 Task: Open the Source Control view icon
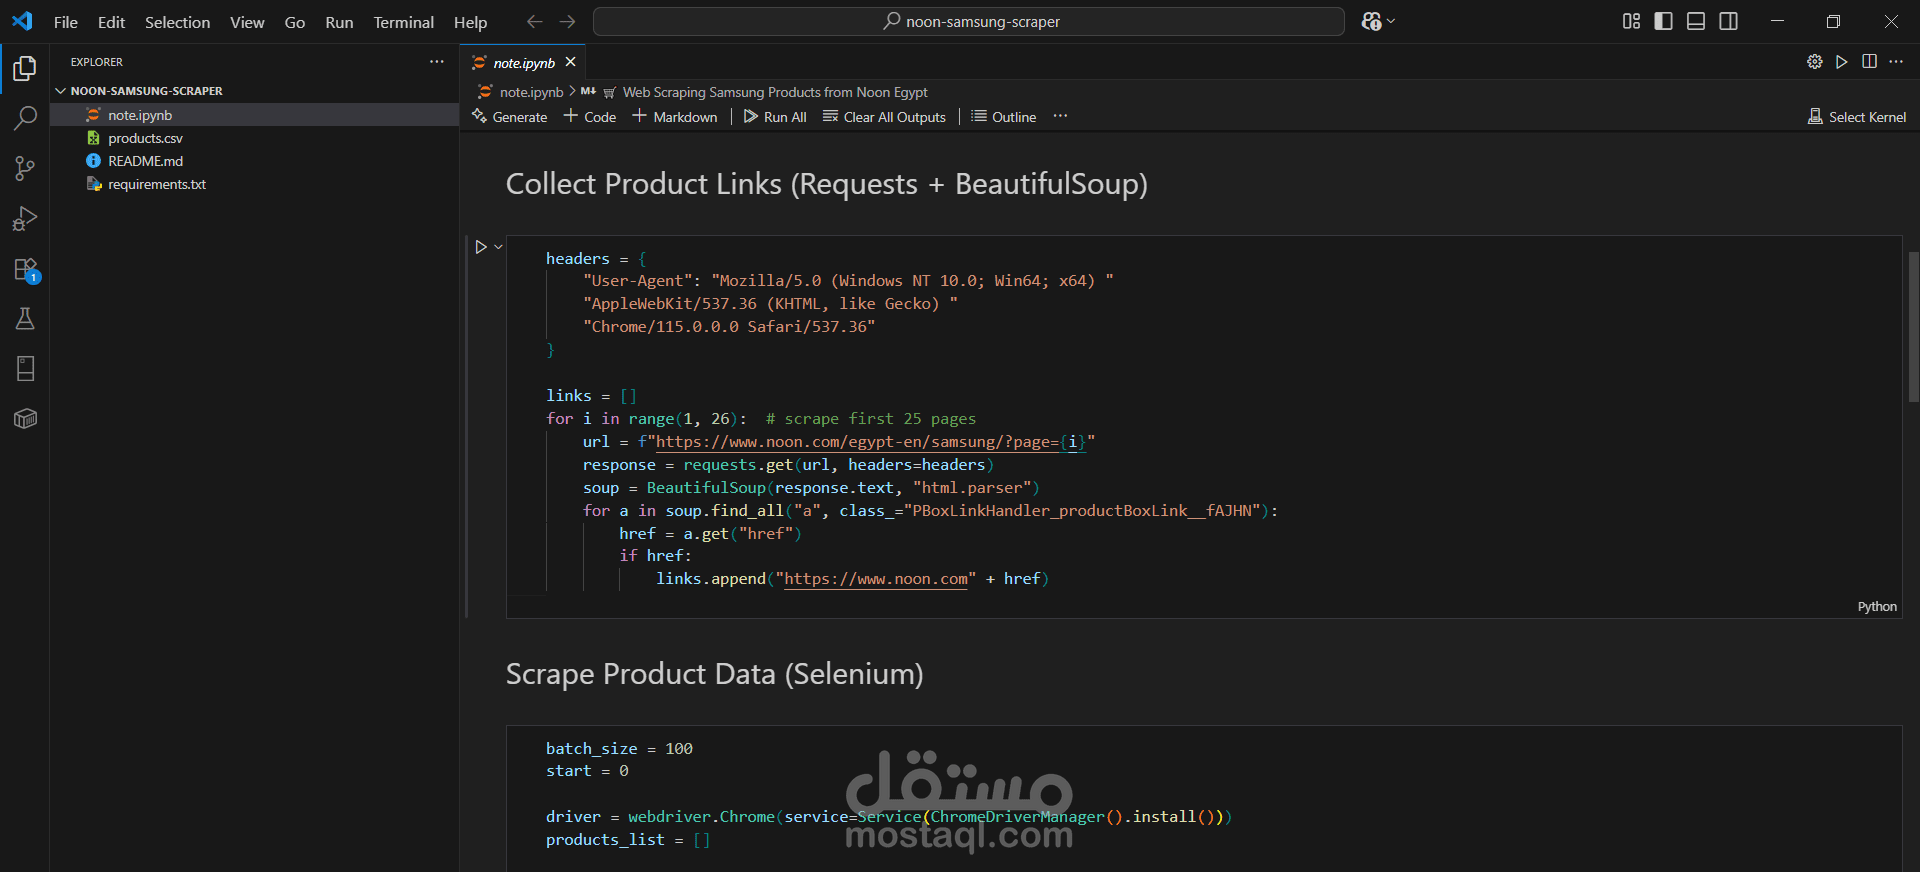[x=25, y=168]
